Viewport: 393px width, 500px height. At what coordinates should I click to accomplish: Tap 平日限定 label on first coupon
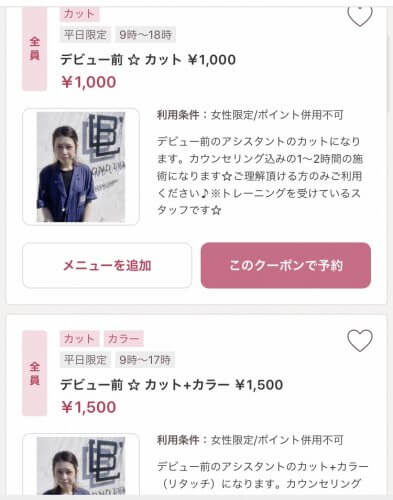[85, 35]
